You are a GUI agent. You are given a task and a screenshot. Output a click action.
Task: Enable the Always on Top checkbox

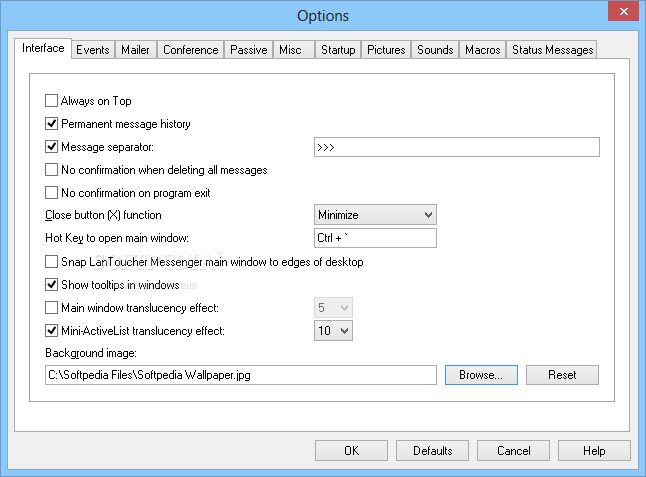click(52, 101)
